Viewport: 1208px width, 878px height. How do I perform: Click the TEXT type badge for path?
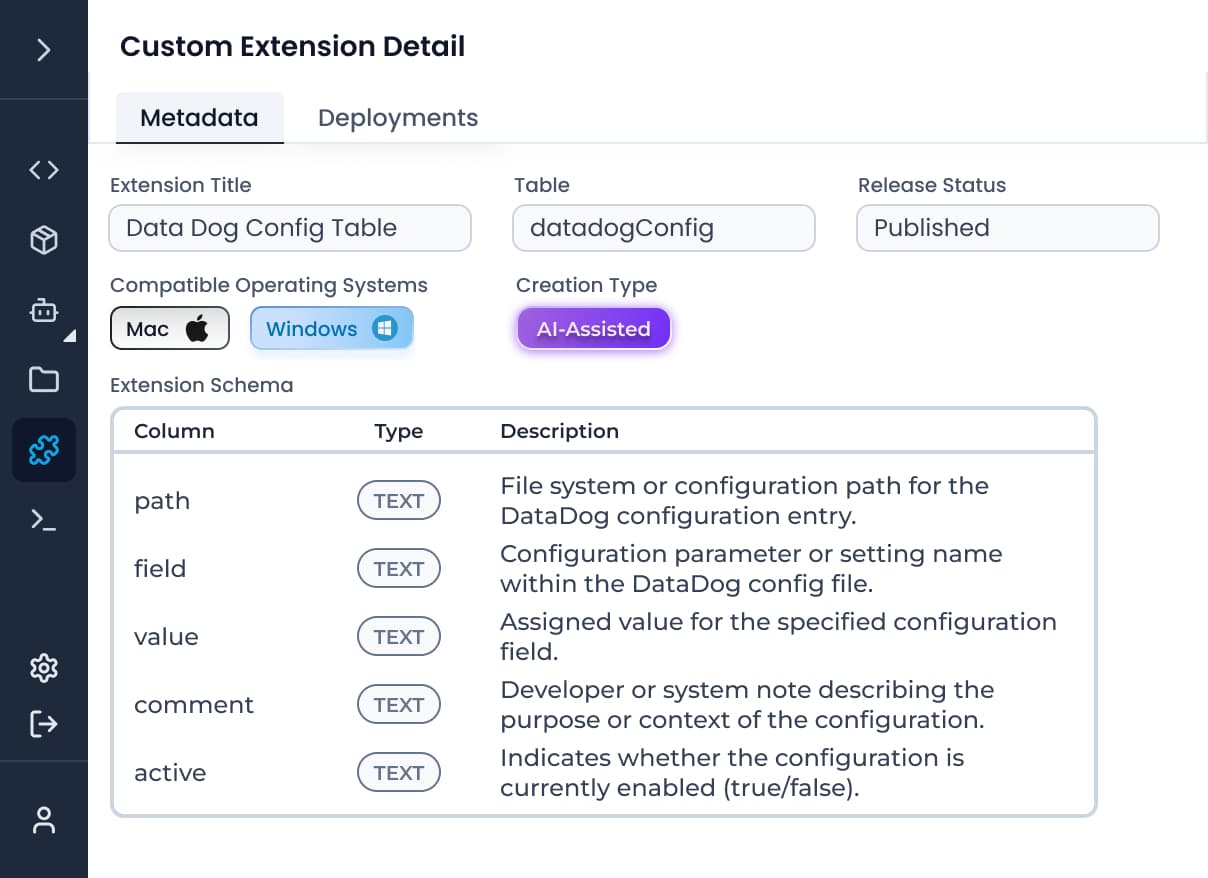(399, 501)
